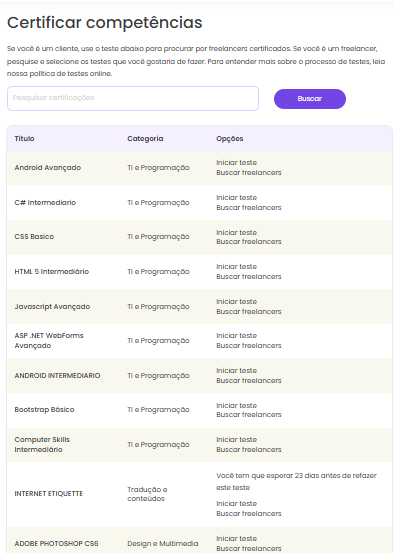Click the Categoria column header

[x=145, y=139]
